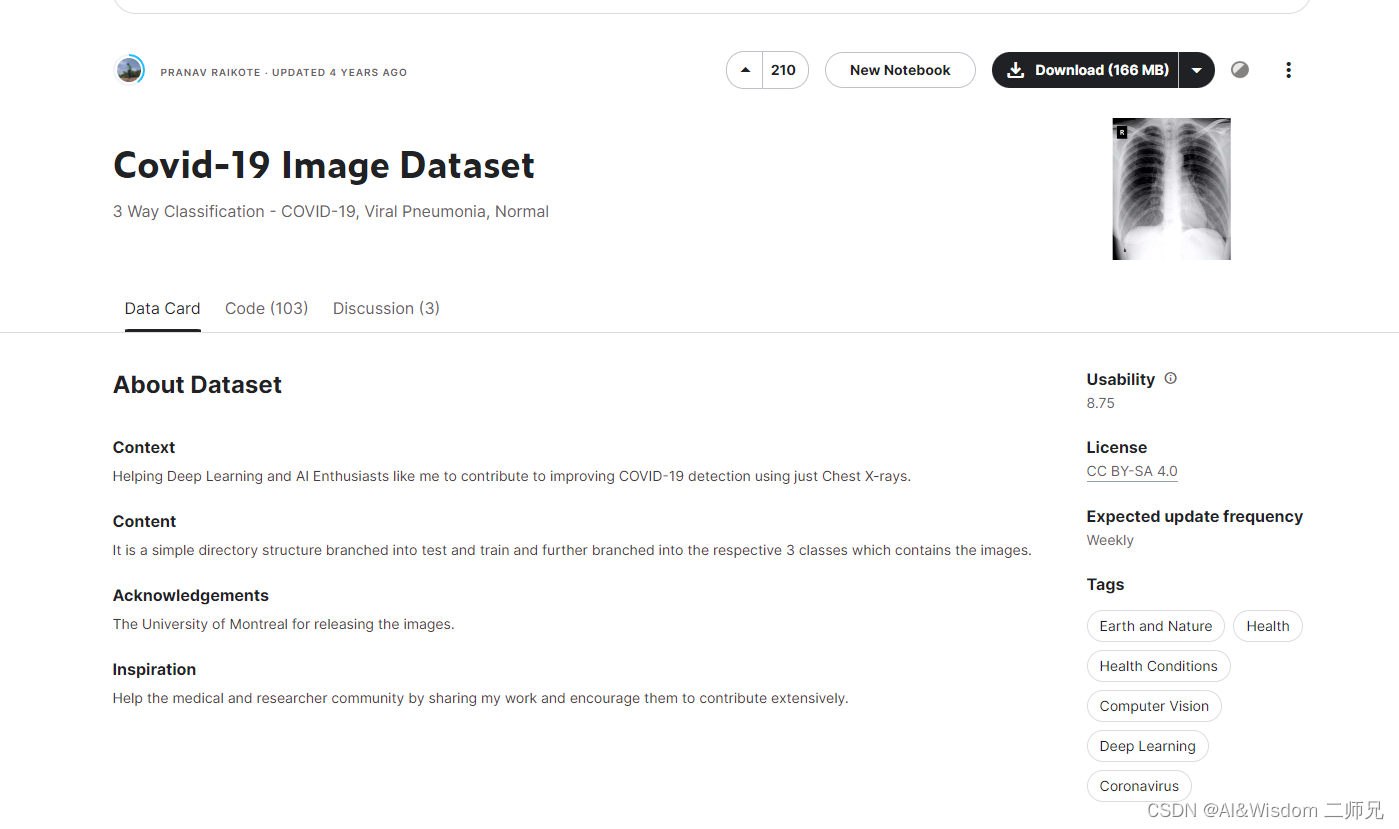The image size is (1399, 829).
Task: Switch to the Data Card tab
Action: [162, 308]
